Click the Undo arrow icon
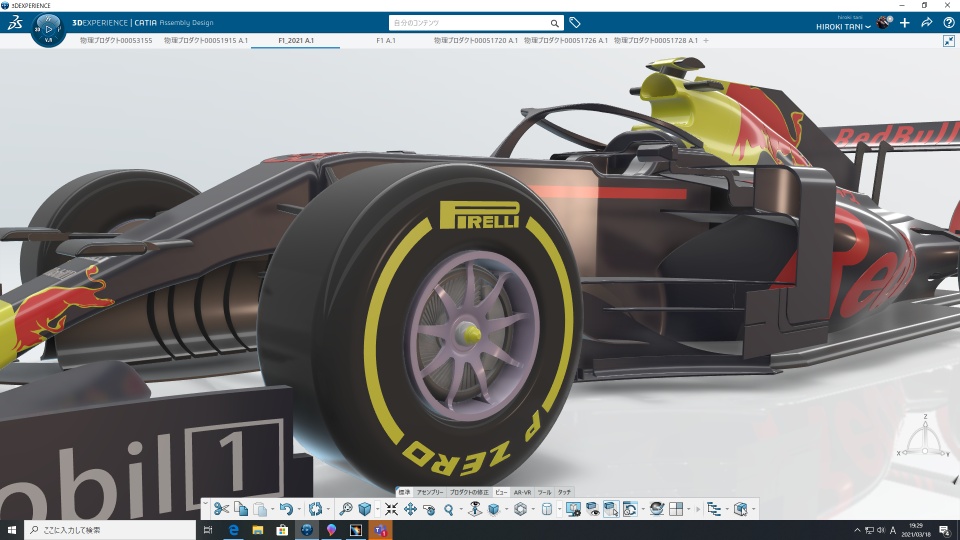Viewport: 960px width, 540px height. click(x=286, y=509)
